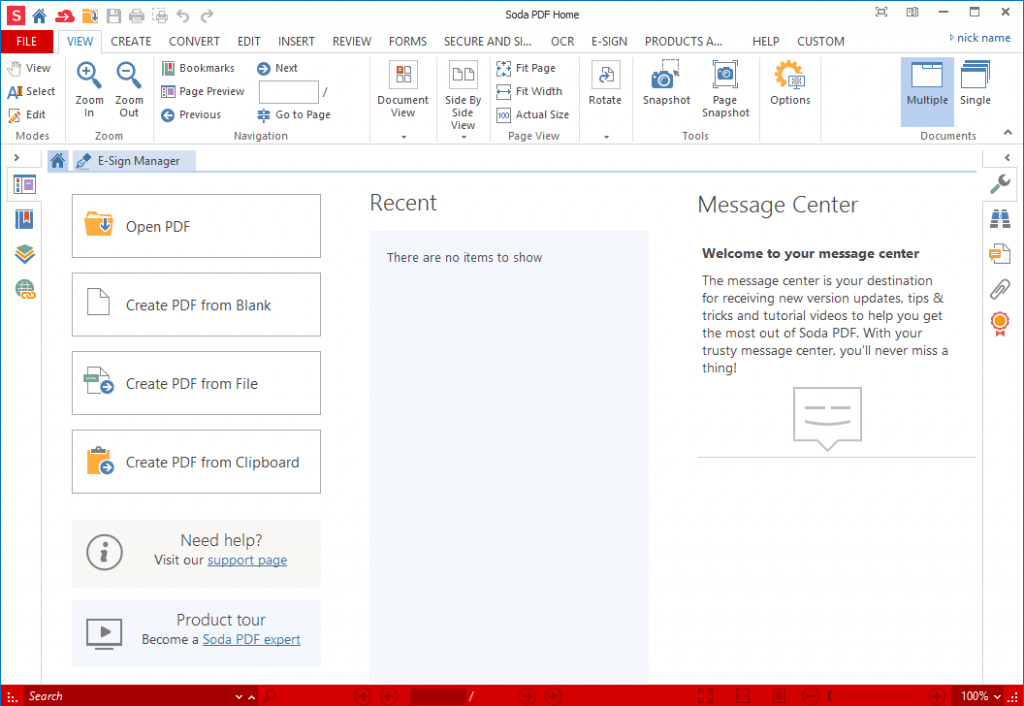Open Options gear settings

coord(790,83)
